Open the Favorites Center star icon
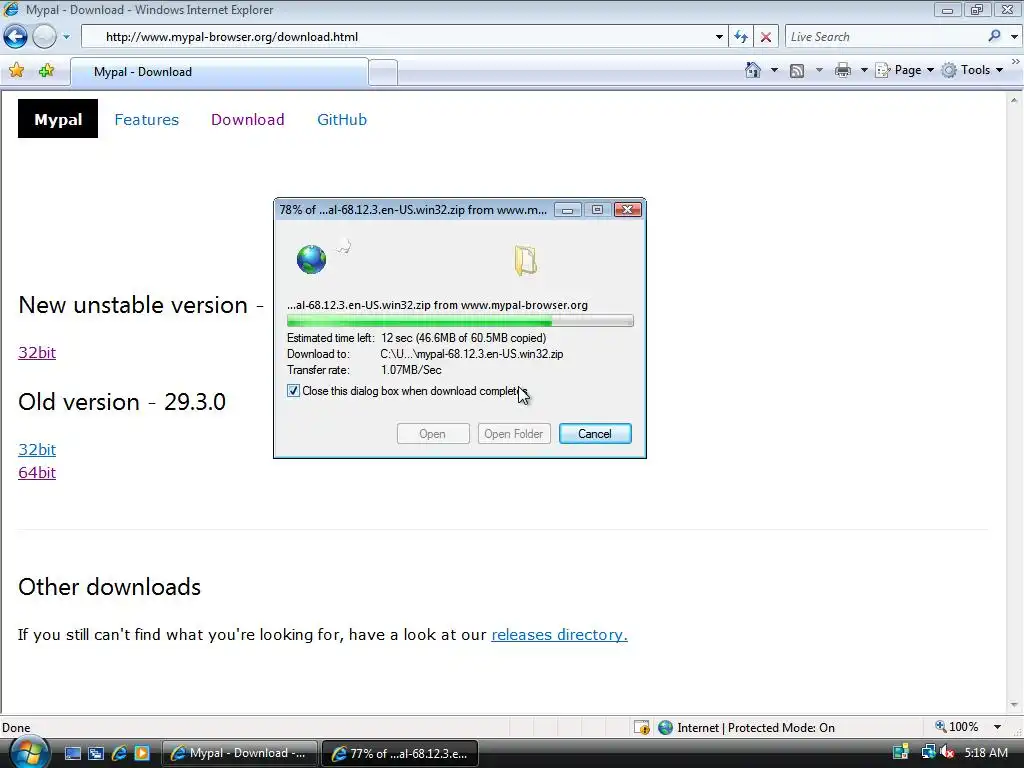 point(16,71)
